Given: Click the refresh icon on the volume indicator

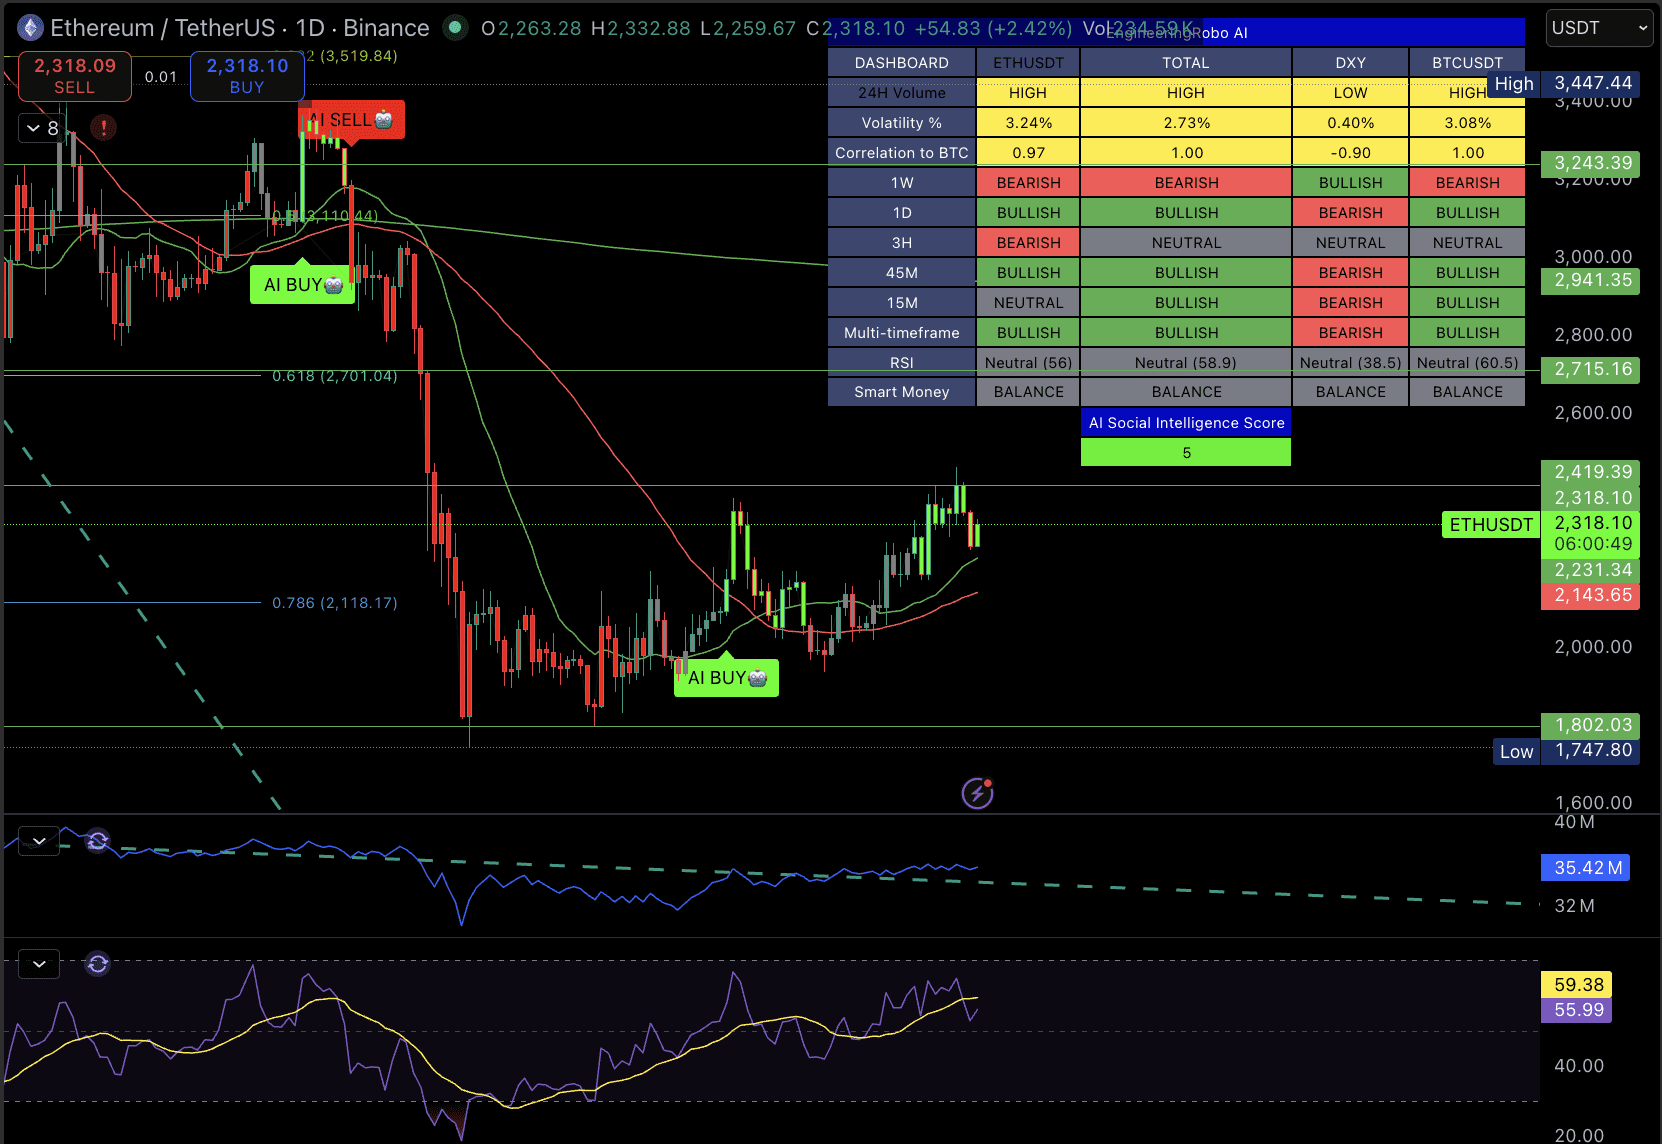Looking at the screenshot, I should [x=97, y=841].
